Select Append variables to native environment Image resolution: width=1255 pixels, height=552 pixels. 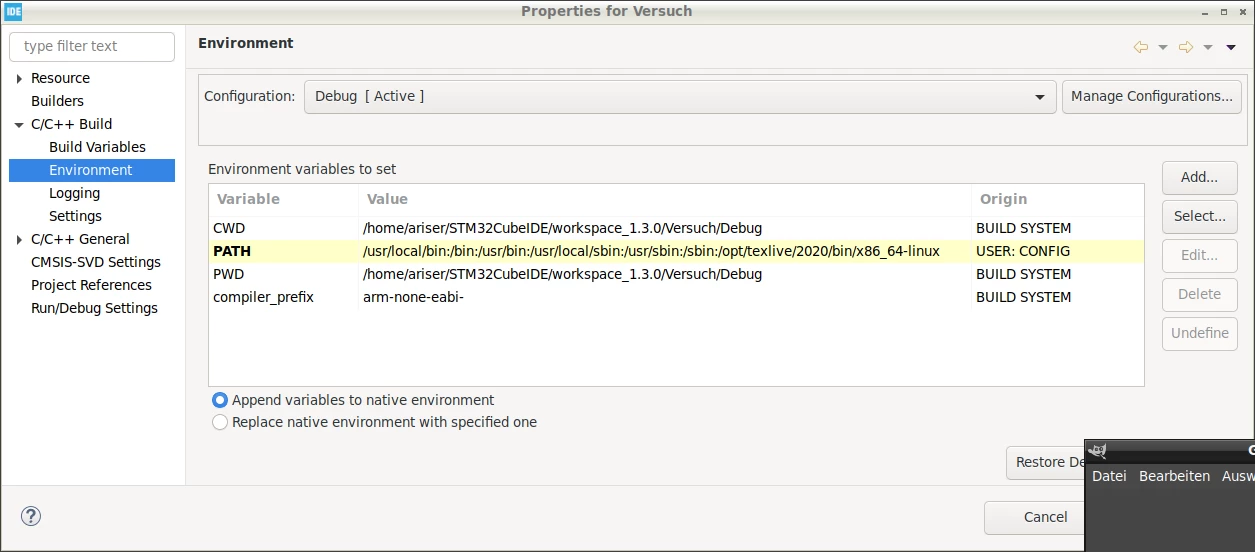[x=220, y=400]
